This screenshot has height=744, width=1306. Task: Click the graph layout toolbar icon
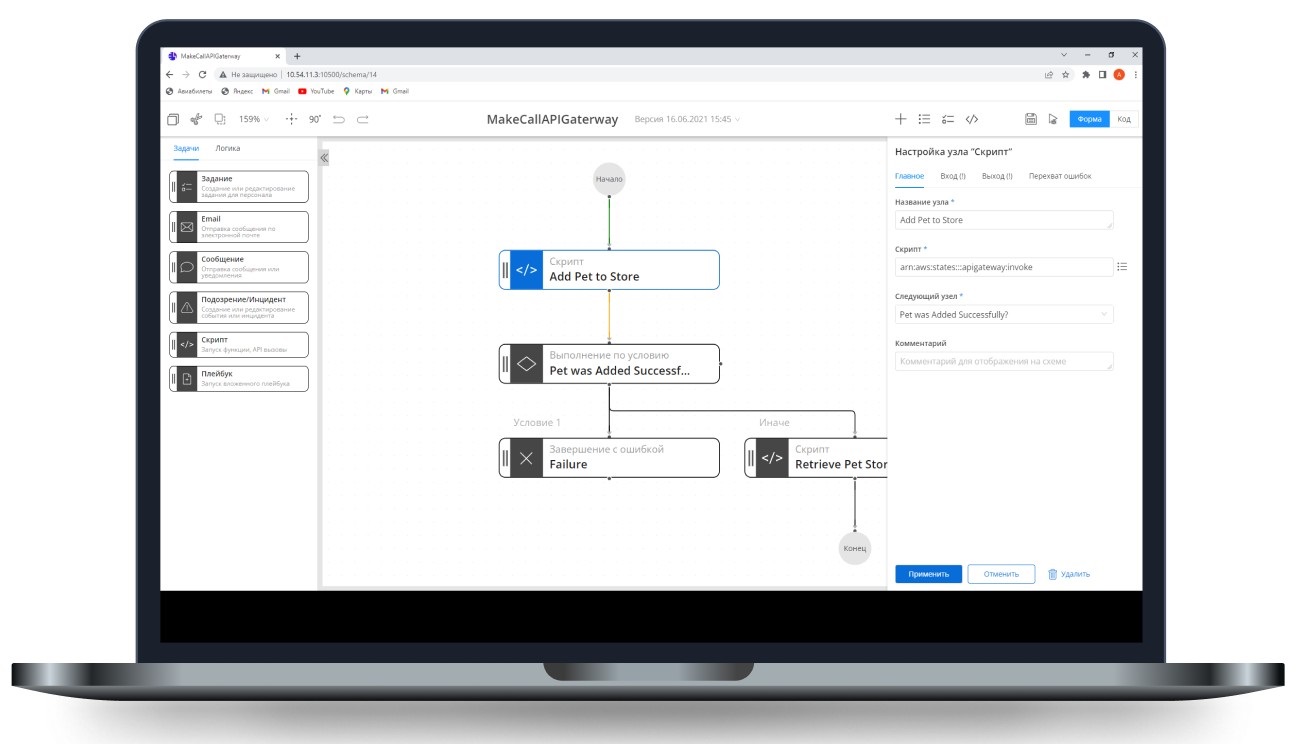[x=196, y=119]
